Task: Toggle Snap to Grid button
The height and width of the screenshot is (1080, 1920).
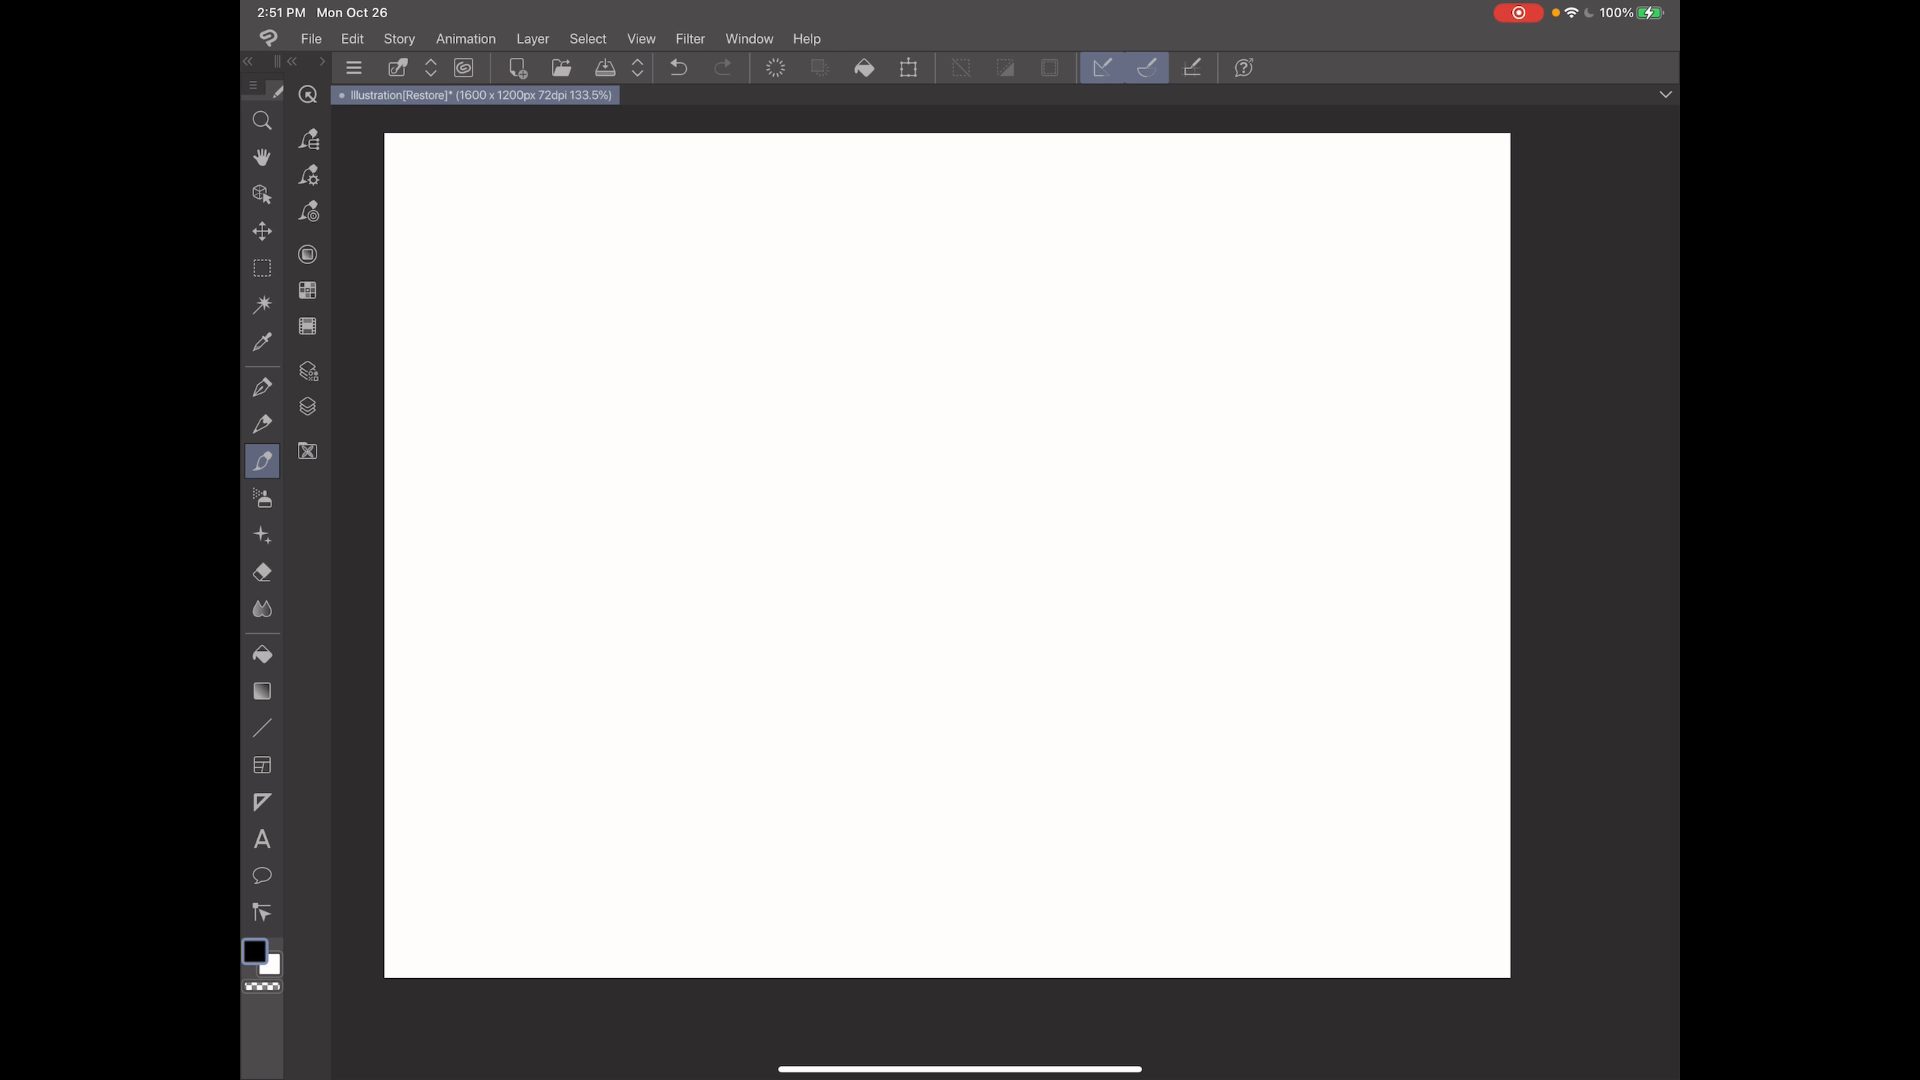Action: click(x=1192, y=68)
